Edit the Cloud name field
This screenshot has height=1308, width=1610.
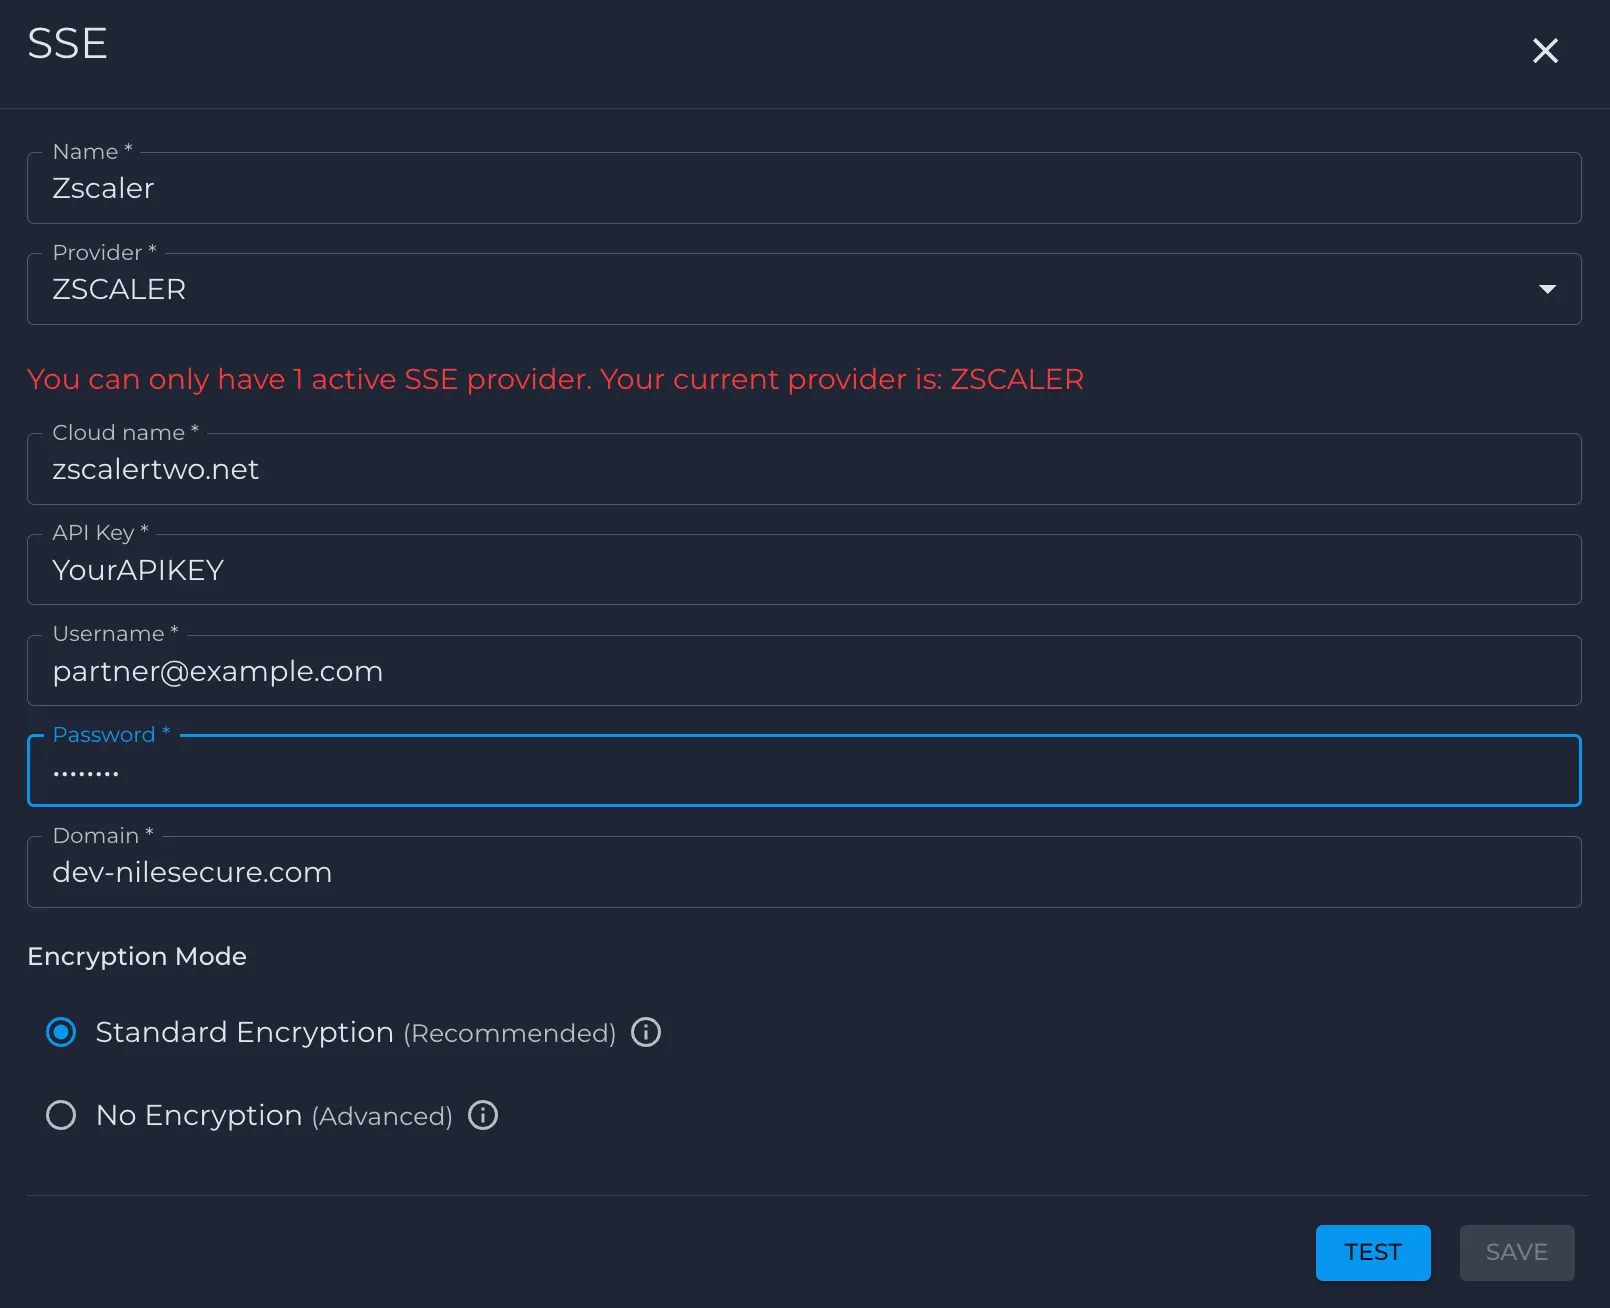pos(804,469)
